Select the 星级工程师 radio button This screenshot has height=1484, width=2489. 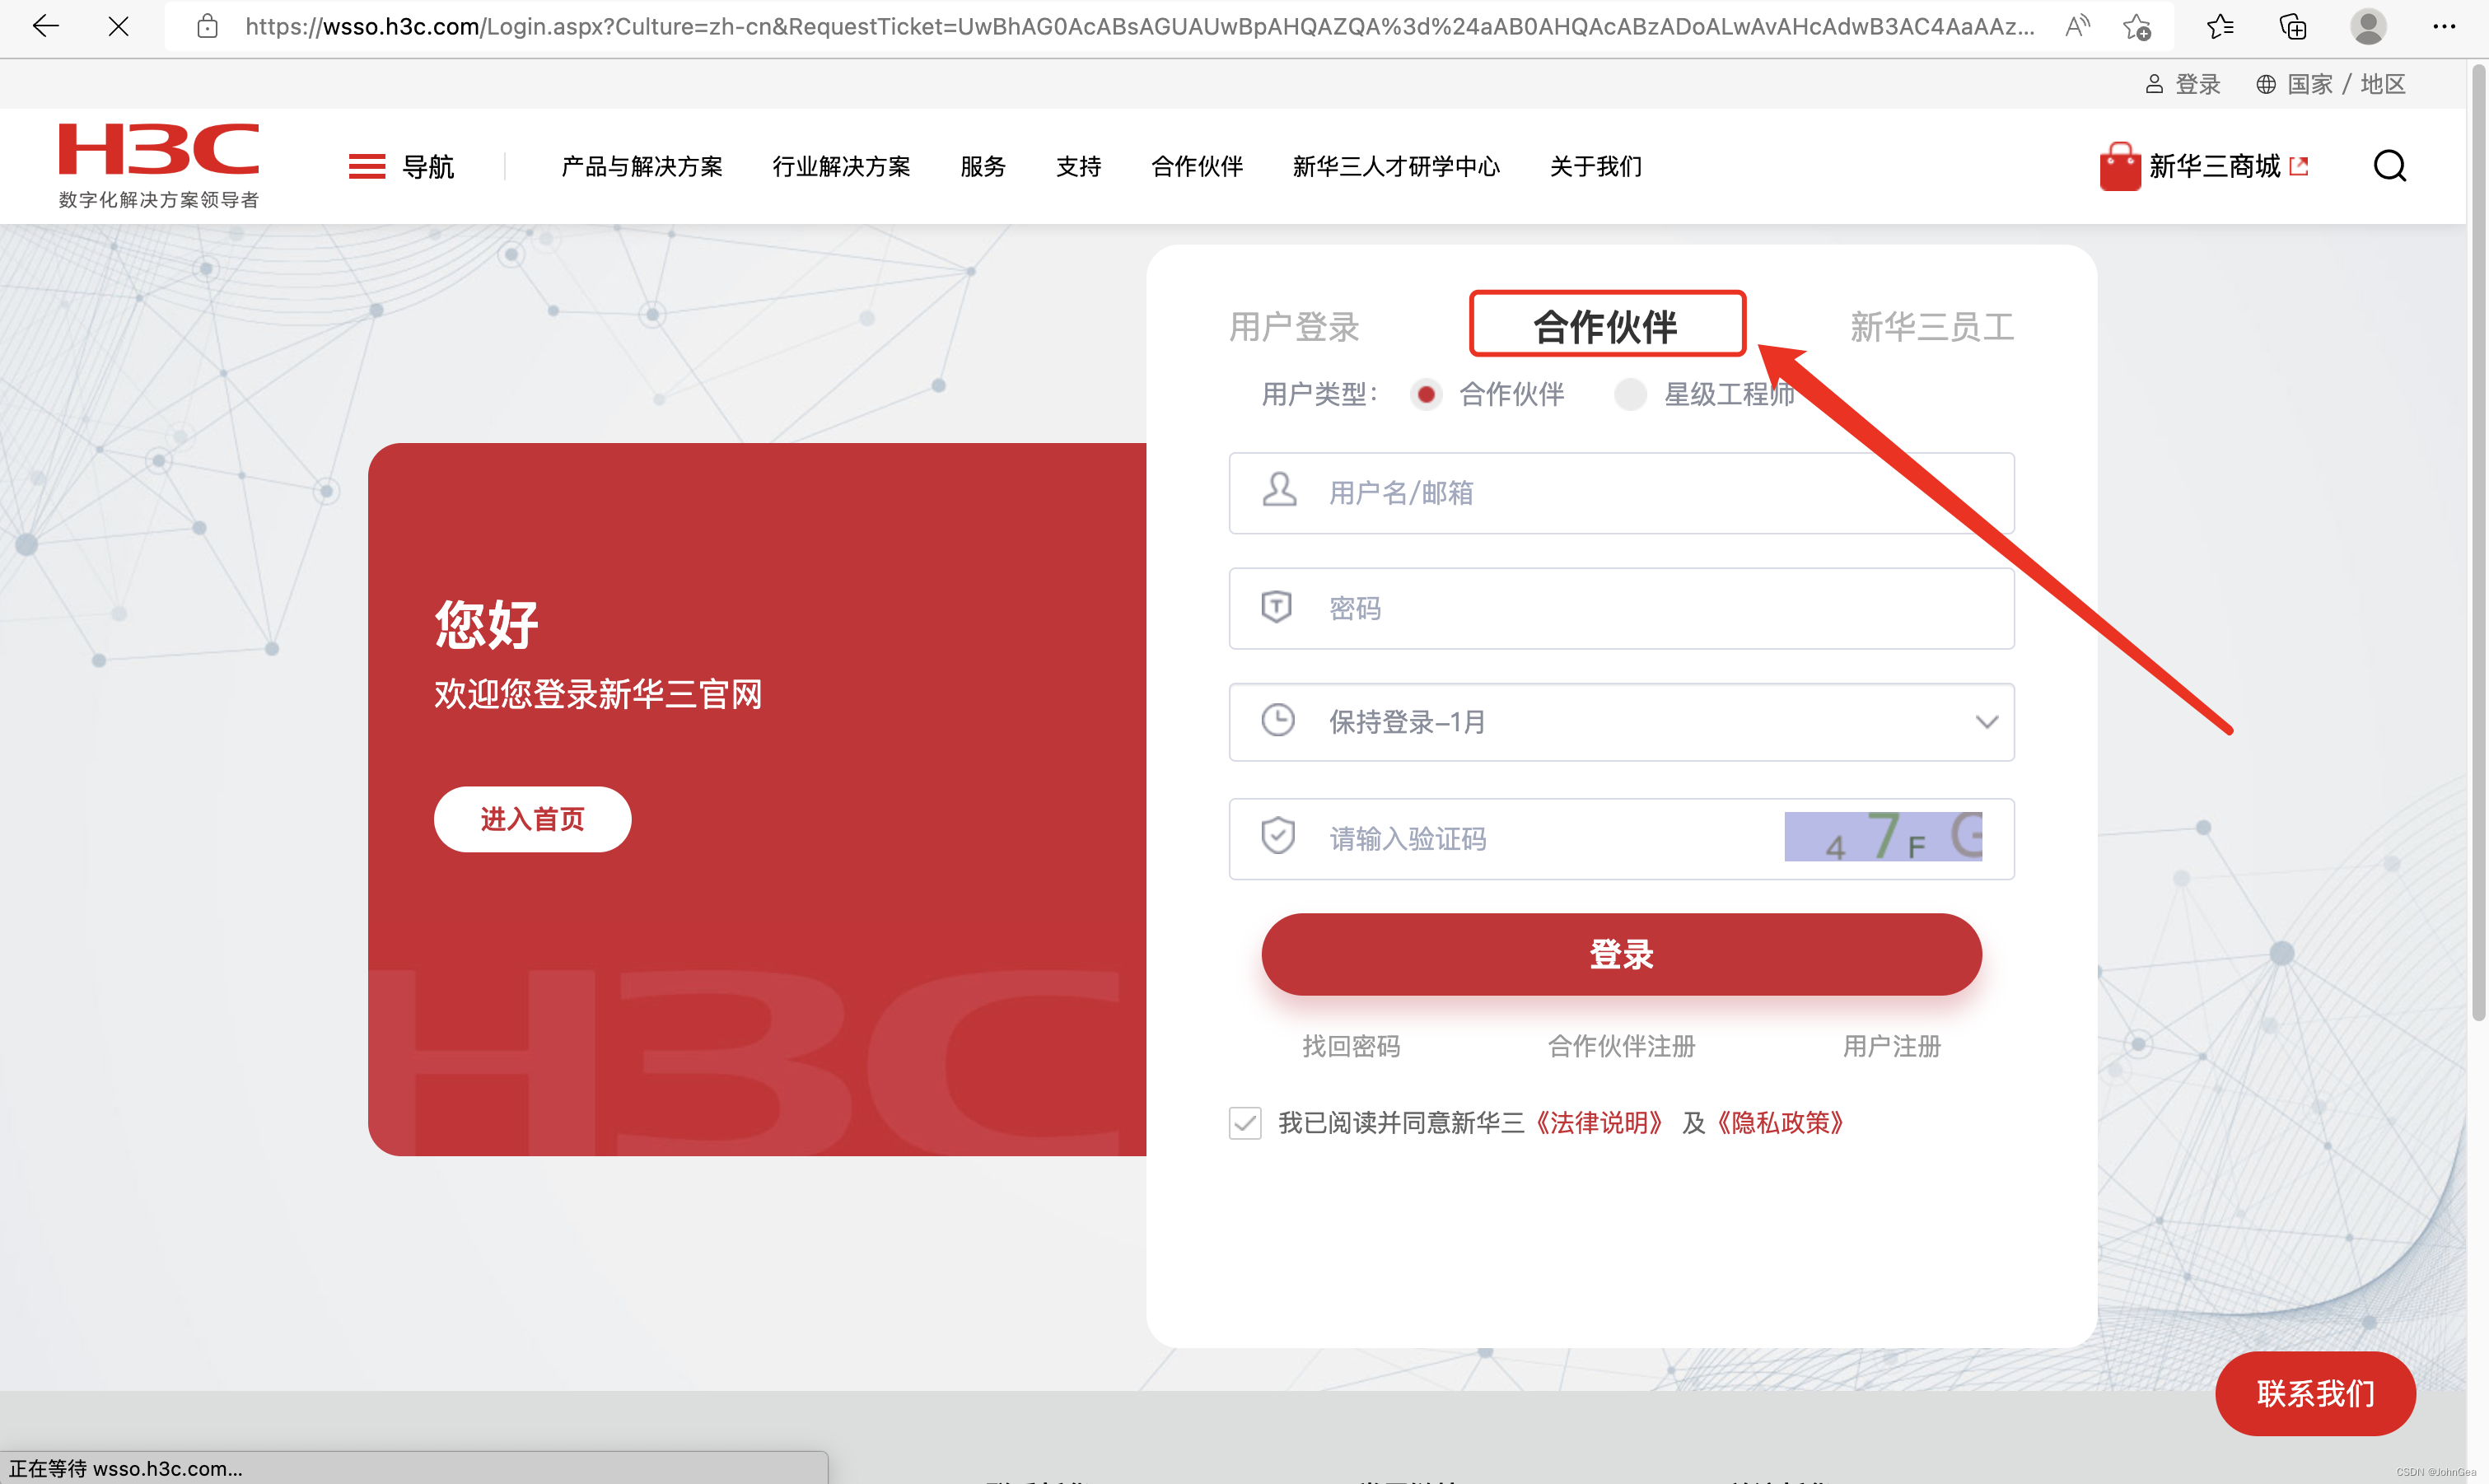[1627, 394]
